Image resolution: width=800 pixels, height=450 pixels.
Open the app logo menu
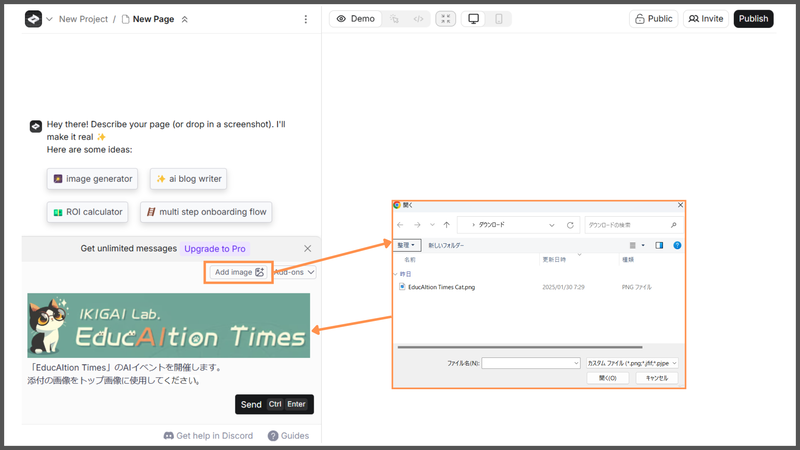coord(33,19)
